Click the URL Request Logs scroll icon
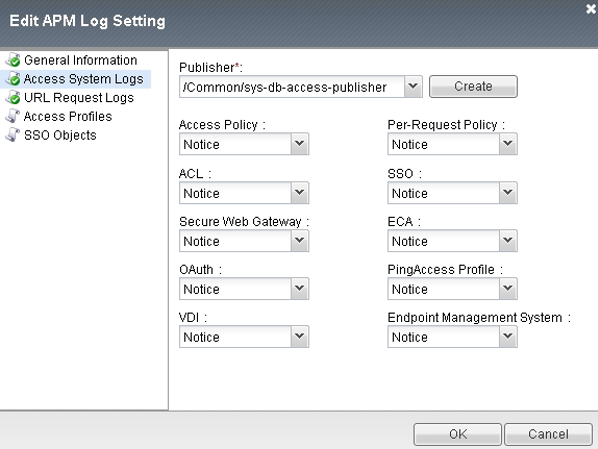 pyautogui.click(x=13, y=98)
